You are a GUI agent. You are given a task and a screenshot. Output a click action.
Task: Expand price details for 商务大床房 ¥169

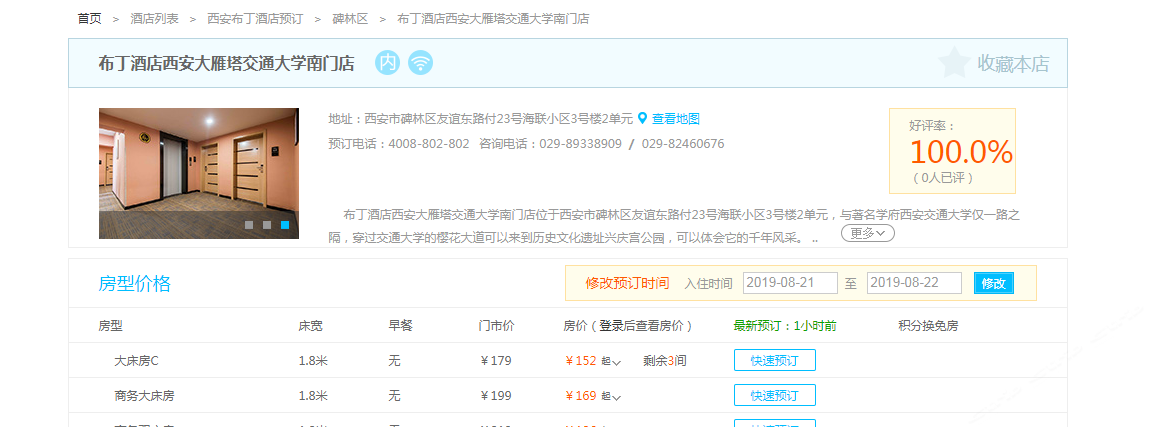coord(617,397)
